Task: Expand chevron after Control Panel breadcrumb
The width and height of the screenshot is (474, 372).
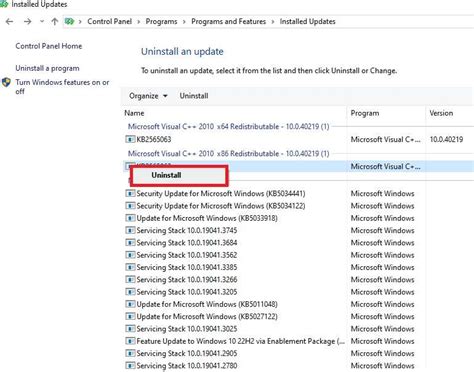Action: tap(139, 22)
